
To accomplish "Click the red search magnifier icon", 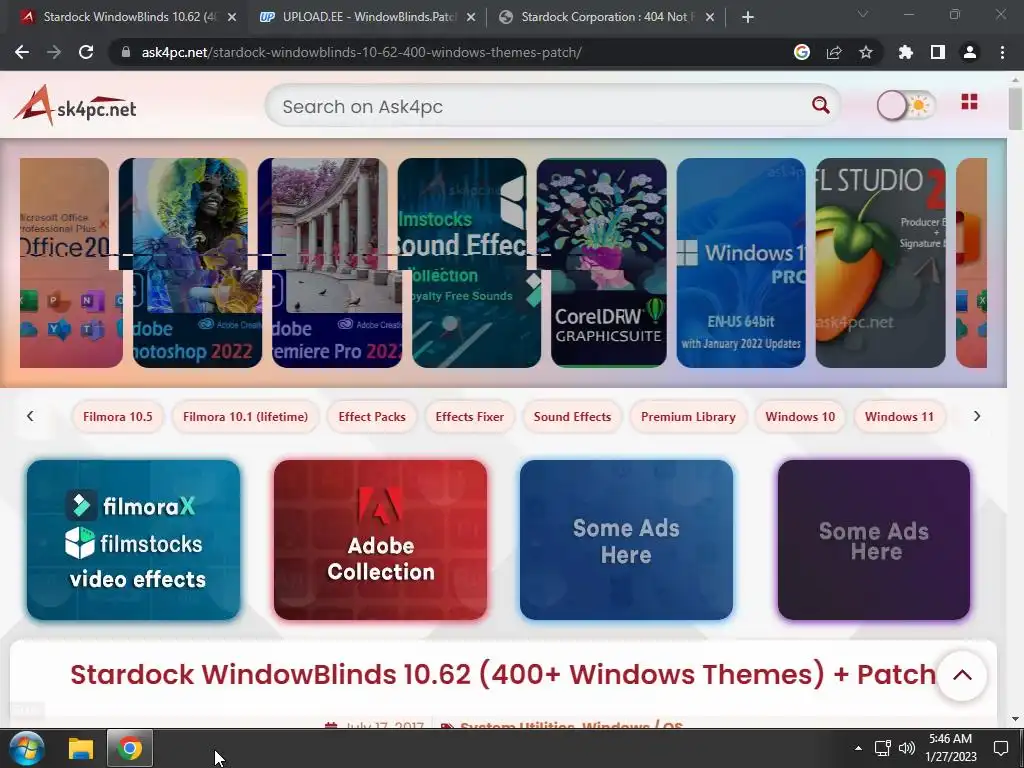I will point(821,104).
